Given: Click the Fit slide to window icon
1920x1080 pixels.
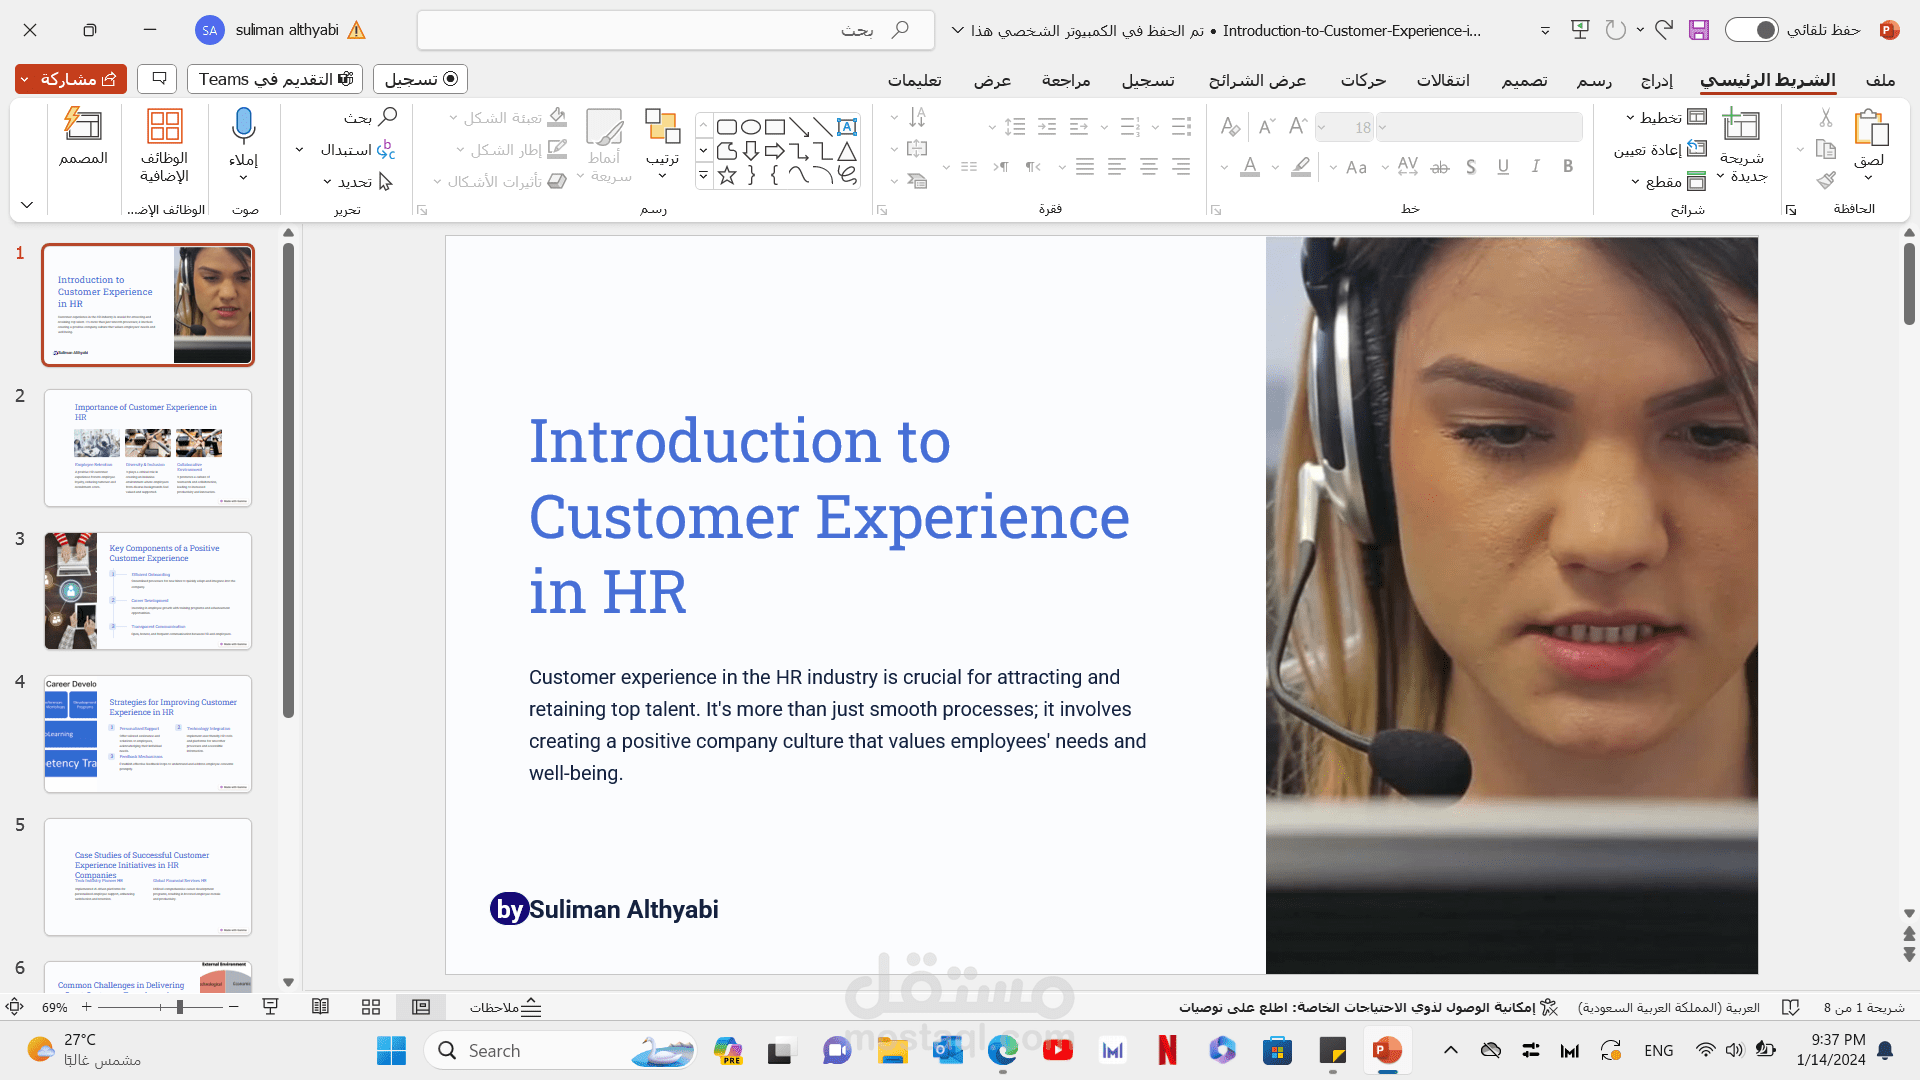Looking at the screenshot, I should 14,1007.
